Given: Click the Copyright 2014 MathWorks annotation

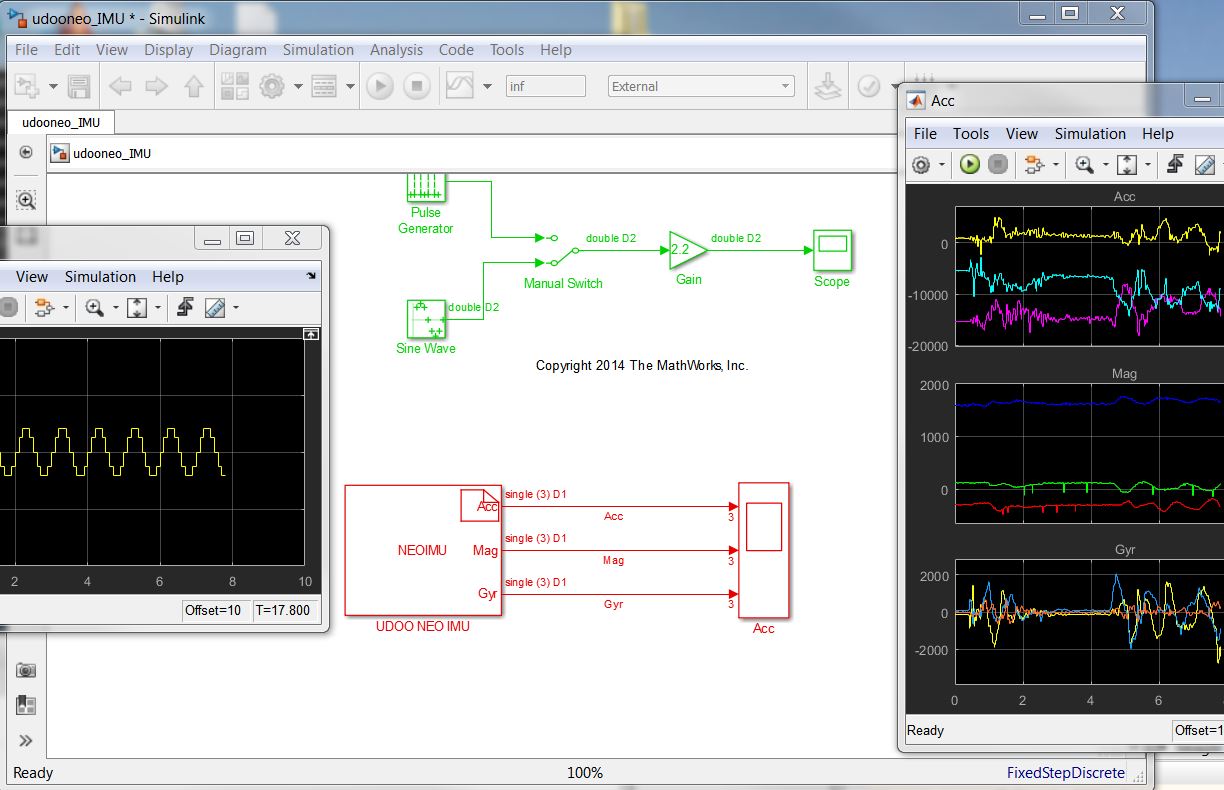Looking at the screenshot, I should click(642, 366).
